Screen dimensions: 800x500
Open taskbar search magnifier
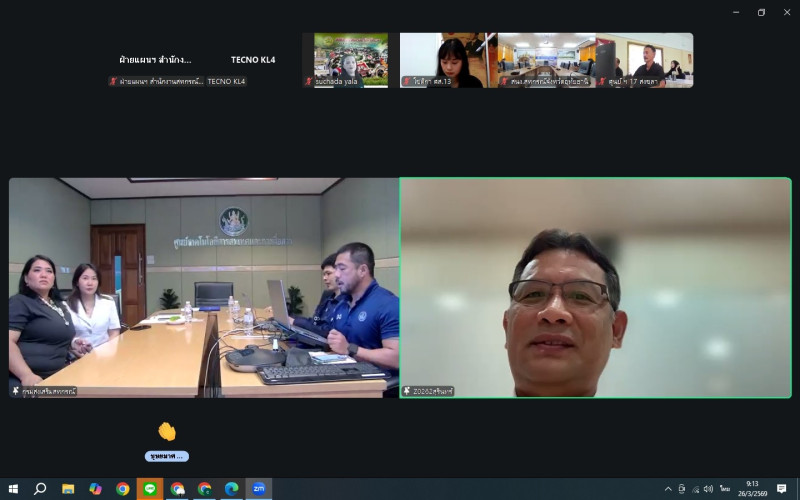[40, 489]
